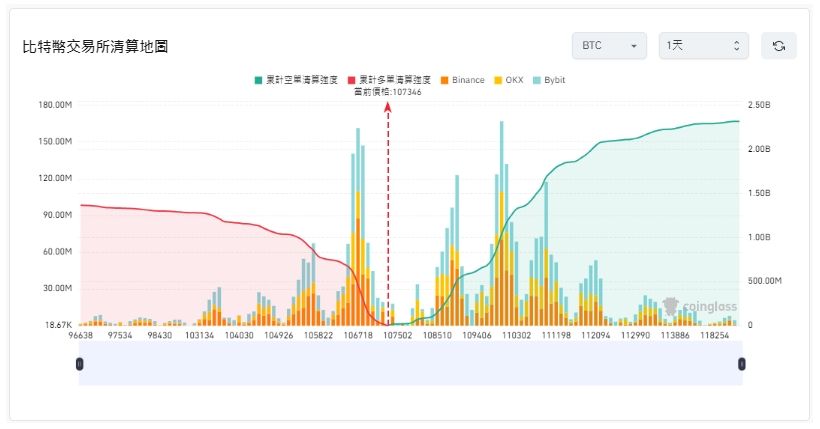Click the 108510 x-axis price label
Viewport: 820px width, 429px height.
437,335
